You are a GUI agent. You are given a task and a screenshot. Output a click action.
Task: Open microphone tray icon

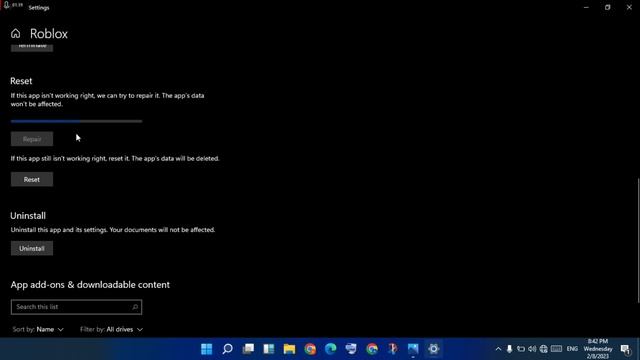(x=509, y=349)
